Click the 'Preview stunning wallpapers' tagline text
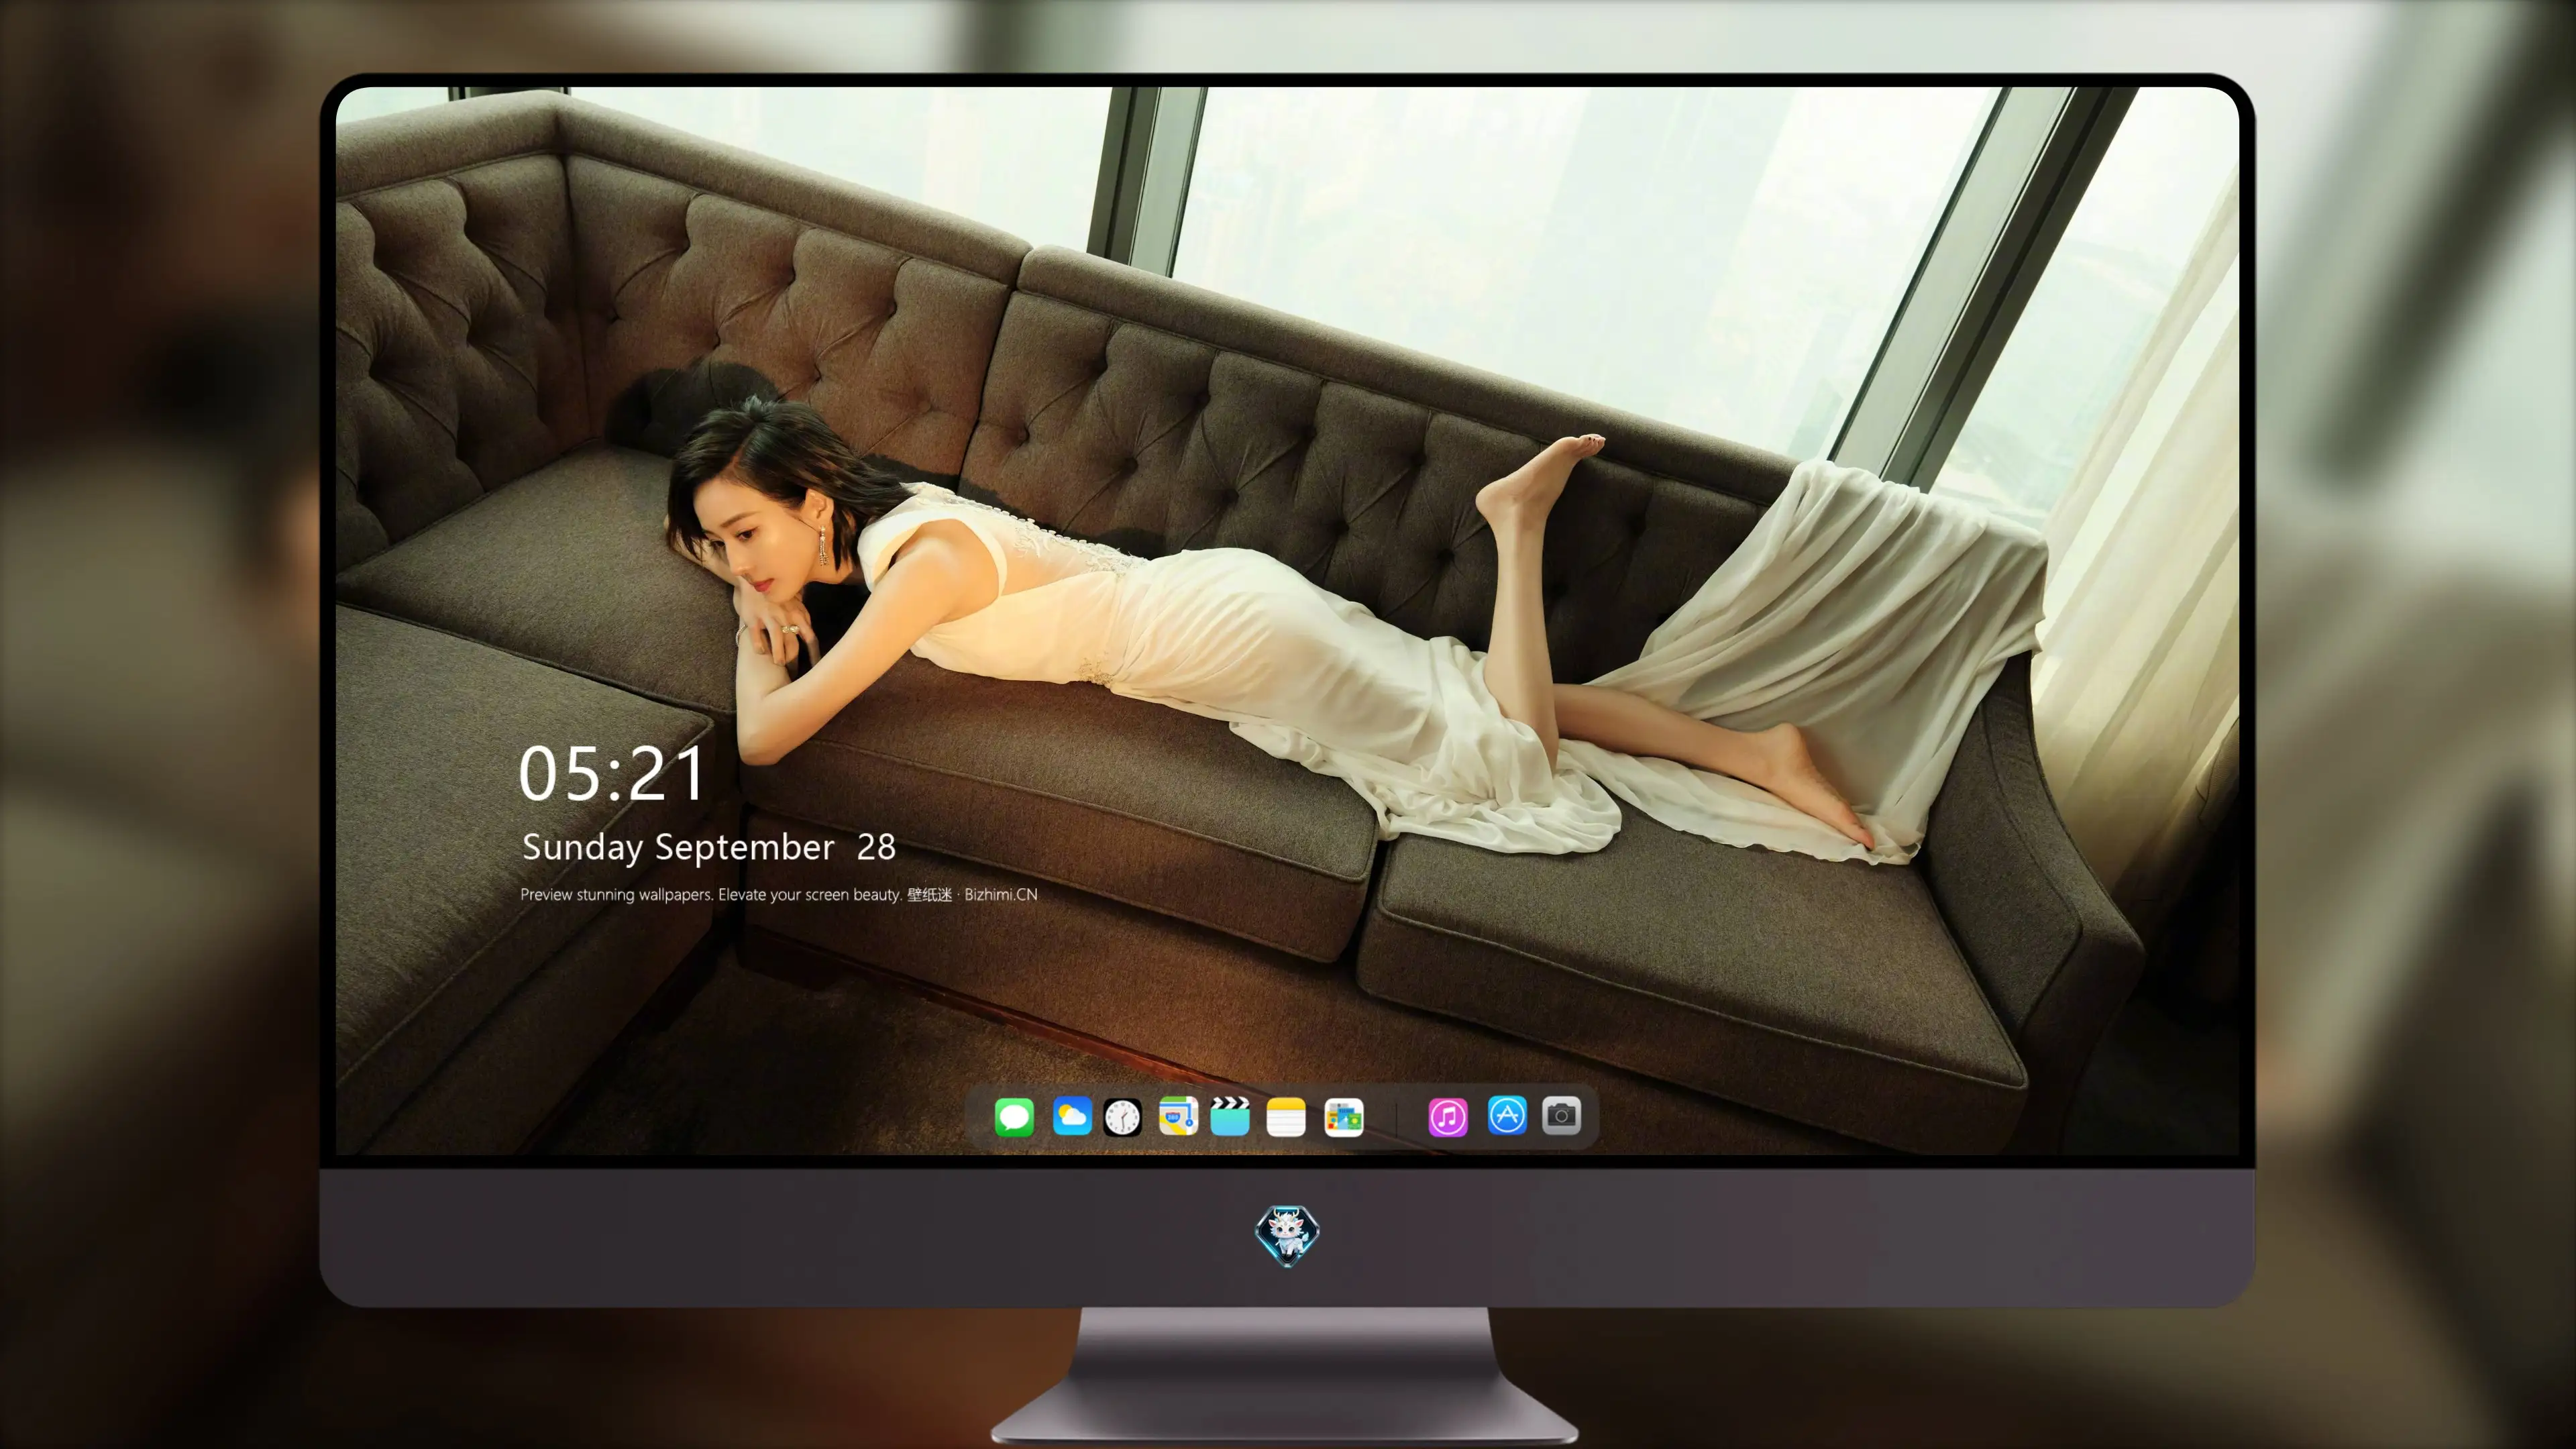 pyautogui.click(x=779, y=894)
